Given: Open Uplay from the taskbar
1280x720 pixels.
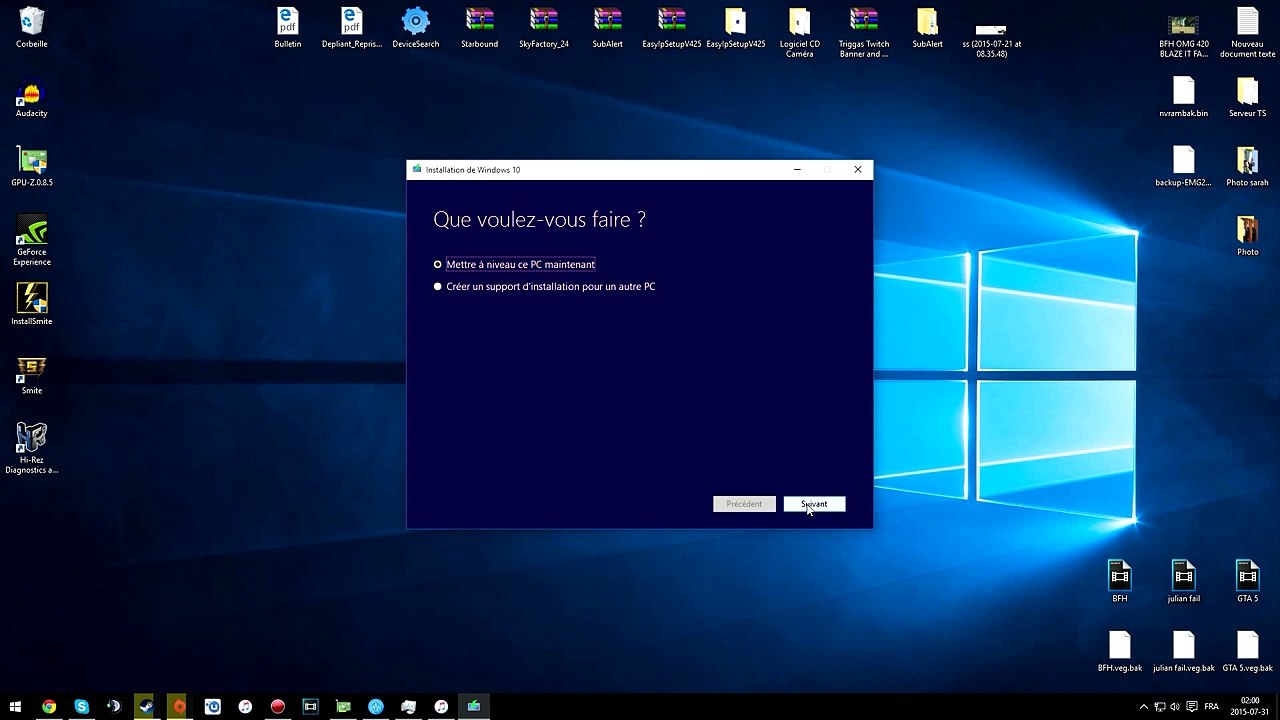Looking at the screenshot, I should tap(212, 706).
